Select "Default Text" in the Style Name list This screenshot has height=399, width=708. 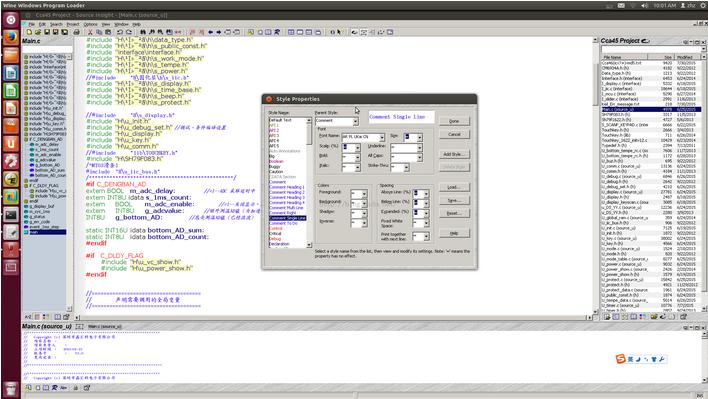pyautogui.click(x=280, y=120)
